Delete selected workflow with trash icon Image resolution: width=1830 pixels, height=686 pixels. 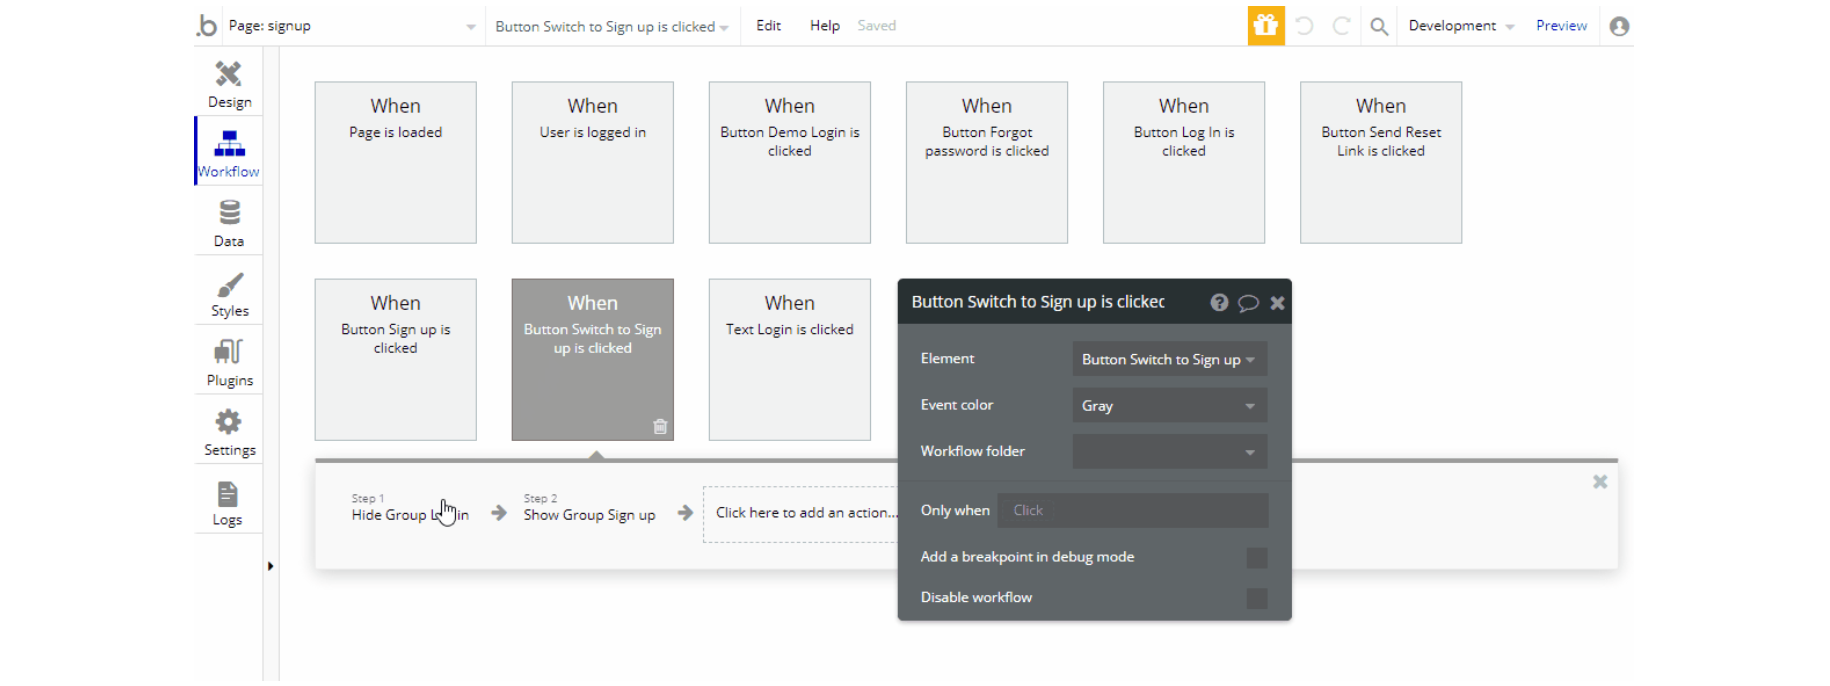pos(660,426)
